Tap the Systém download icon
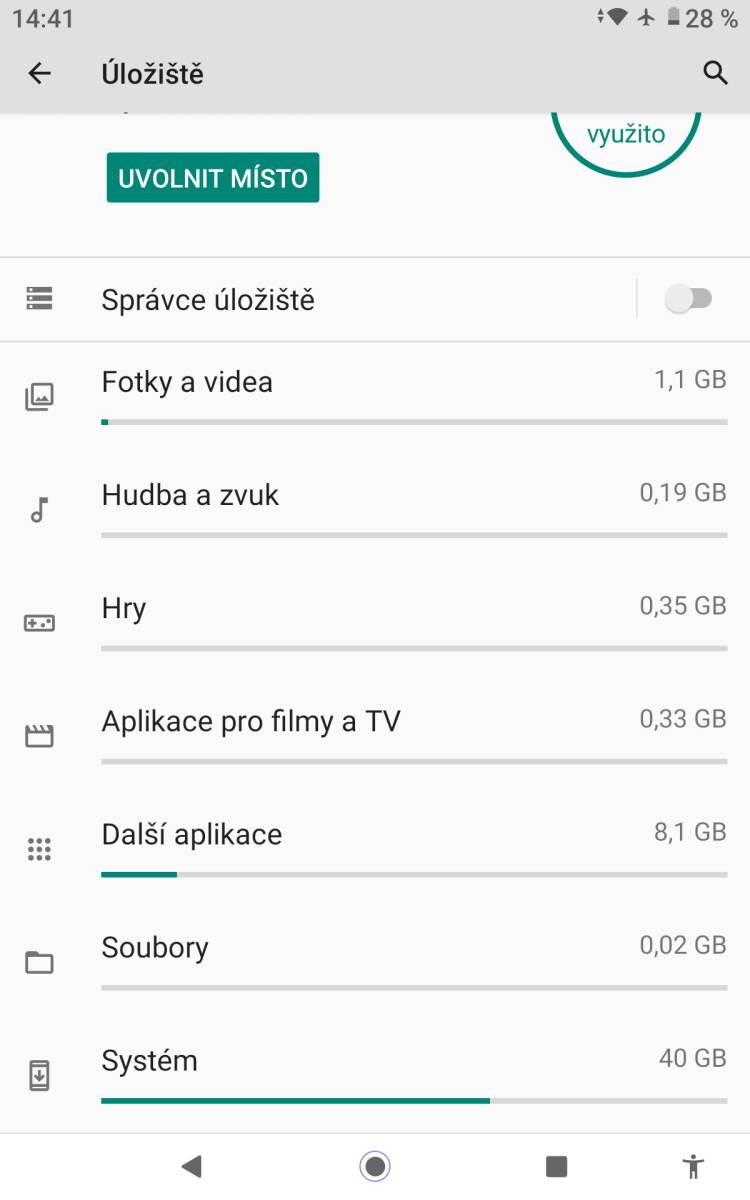The height and width of the screenshot is (1200, 750). [39, 1076]
